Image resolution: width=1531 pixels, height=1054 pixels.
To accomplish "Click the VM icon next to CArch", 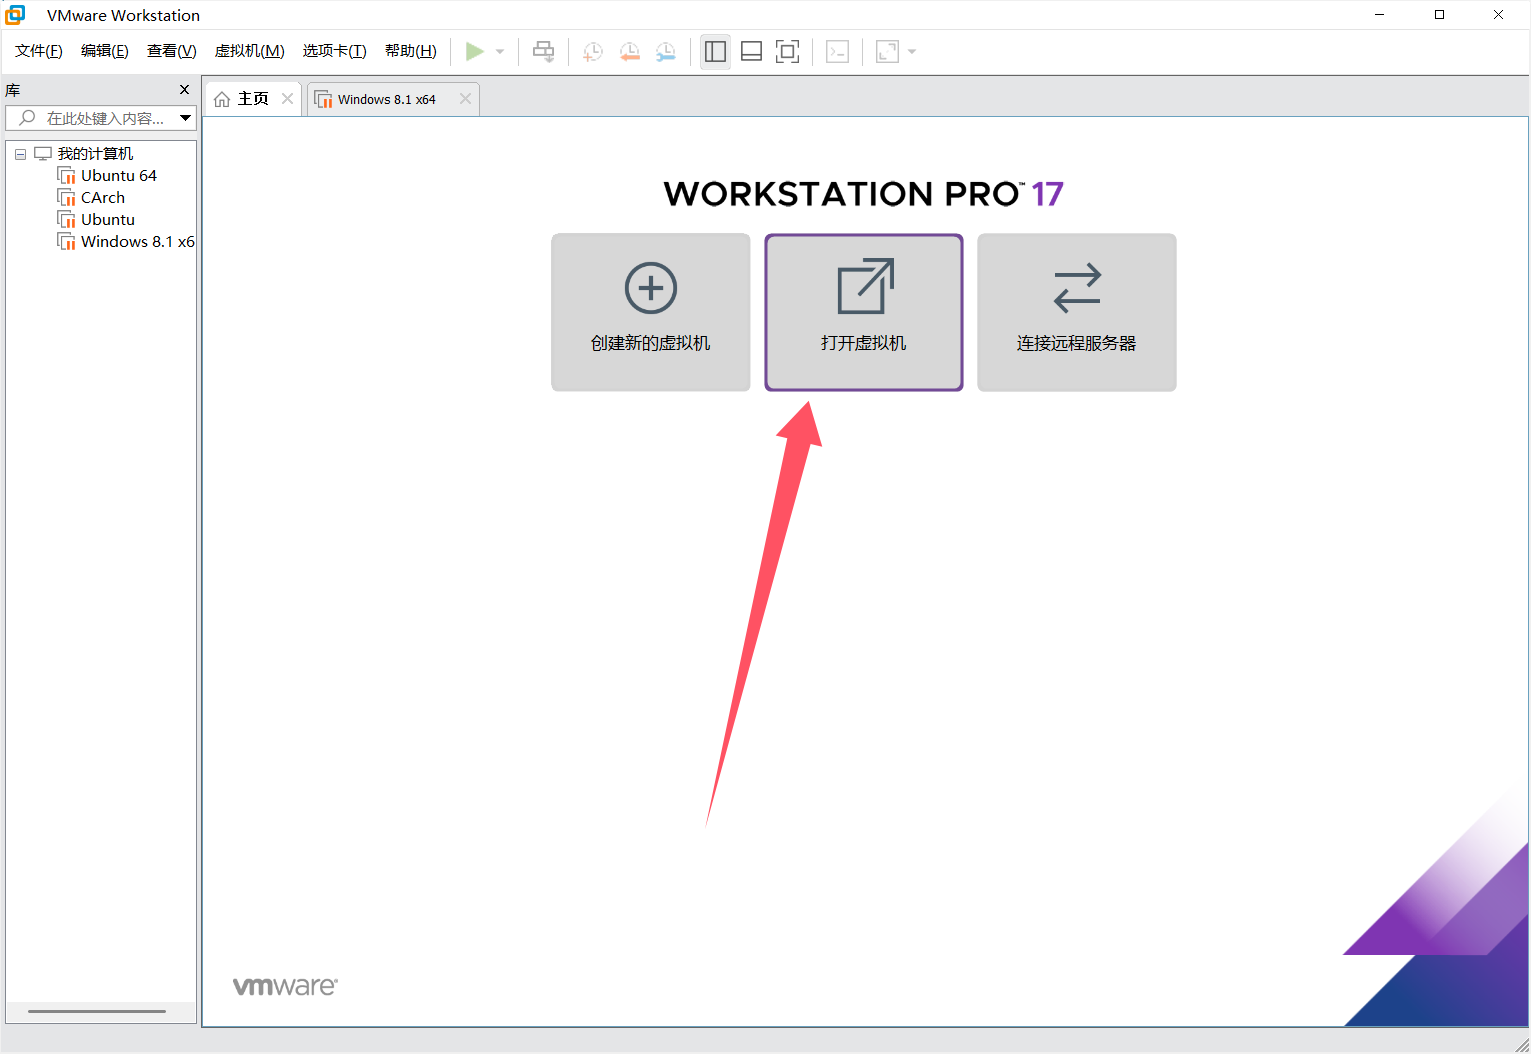I will 67,198.
